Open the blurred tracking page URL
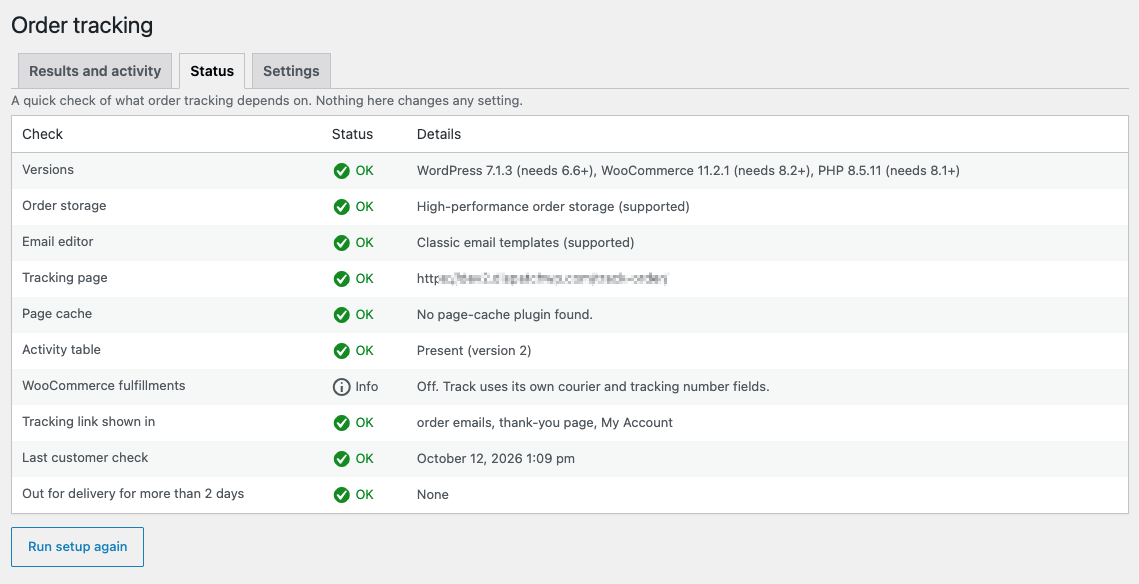Screen dimensions: 1139x584 coord(542,278)
